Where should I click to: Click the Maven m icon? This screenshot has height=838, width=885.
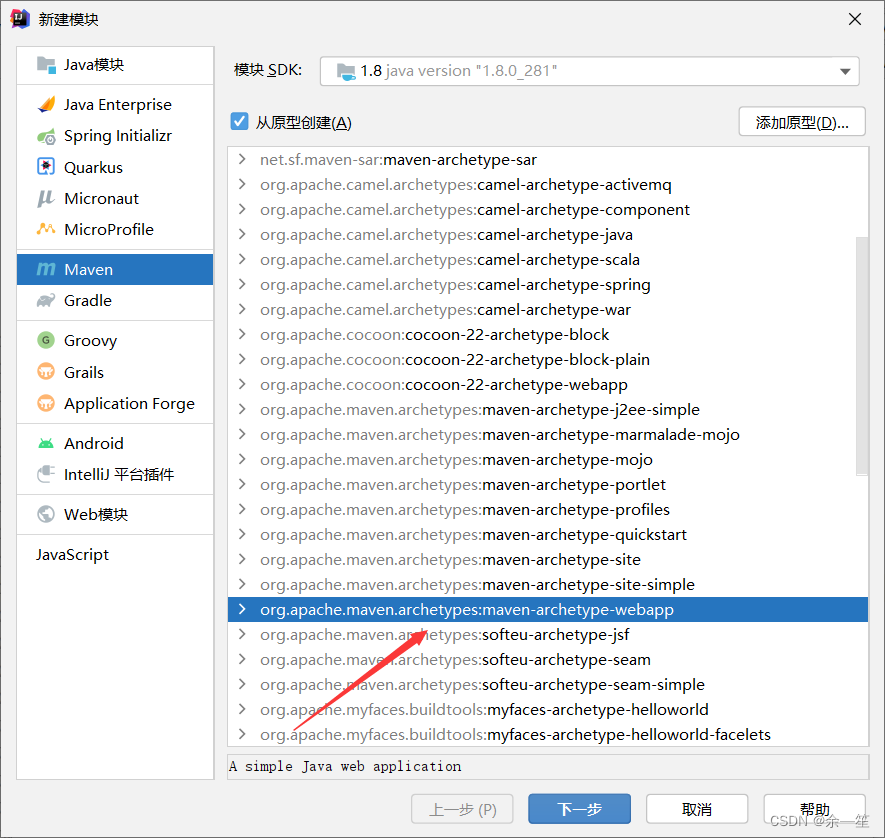pyautogui.click(x=46, y=269)
